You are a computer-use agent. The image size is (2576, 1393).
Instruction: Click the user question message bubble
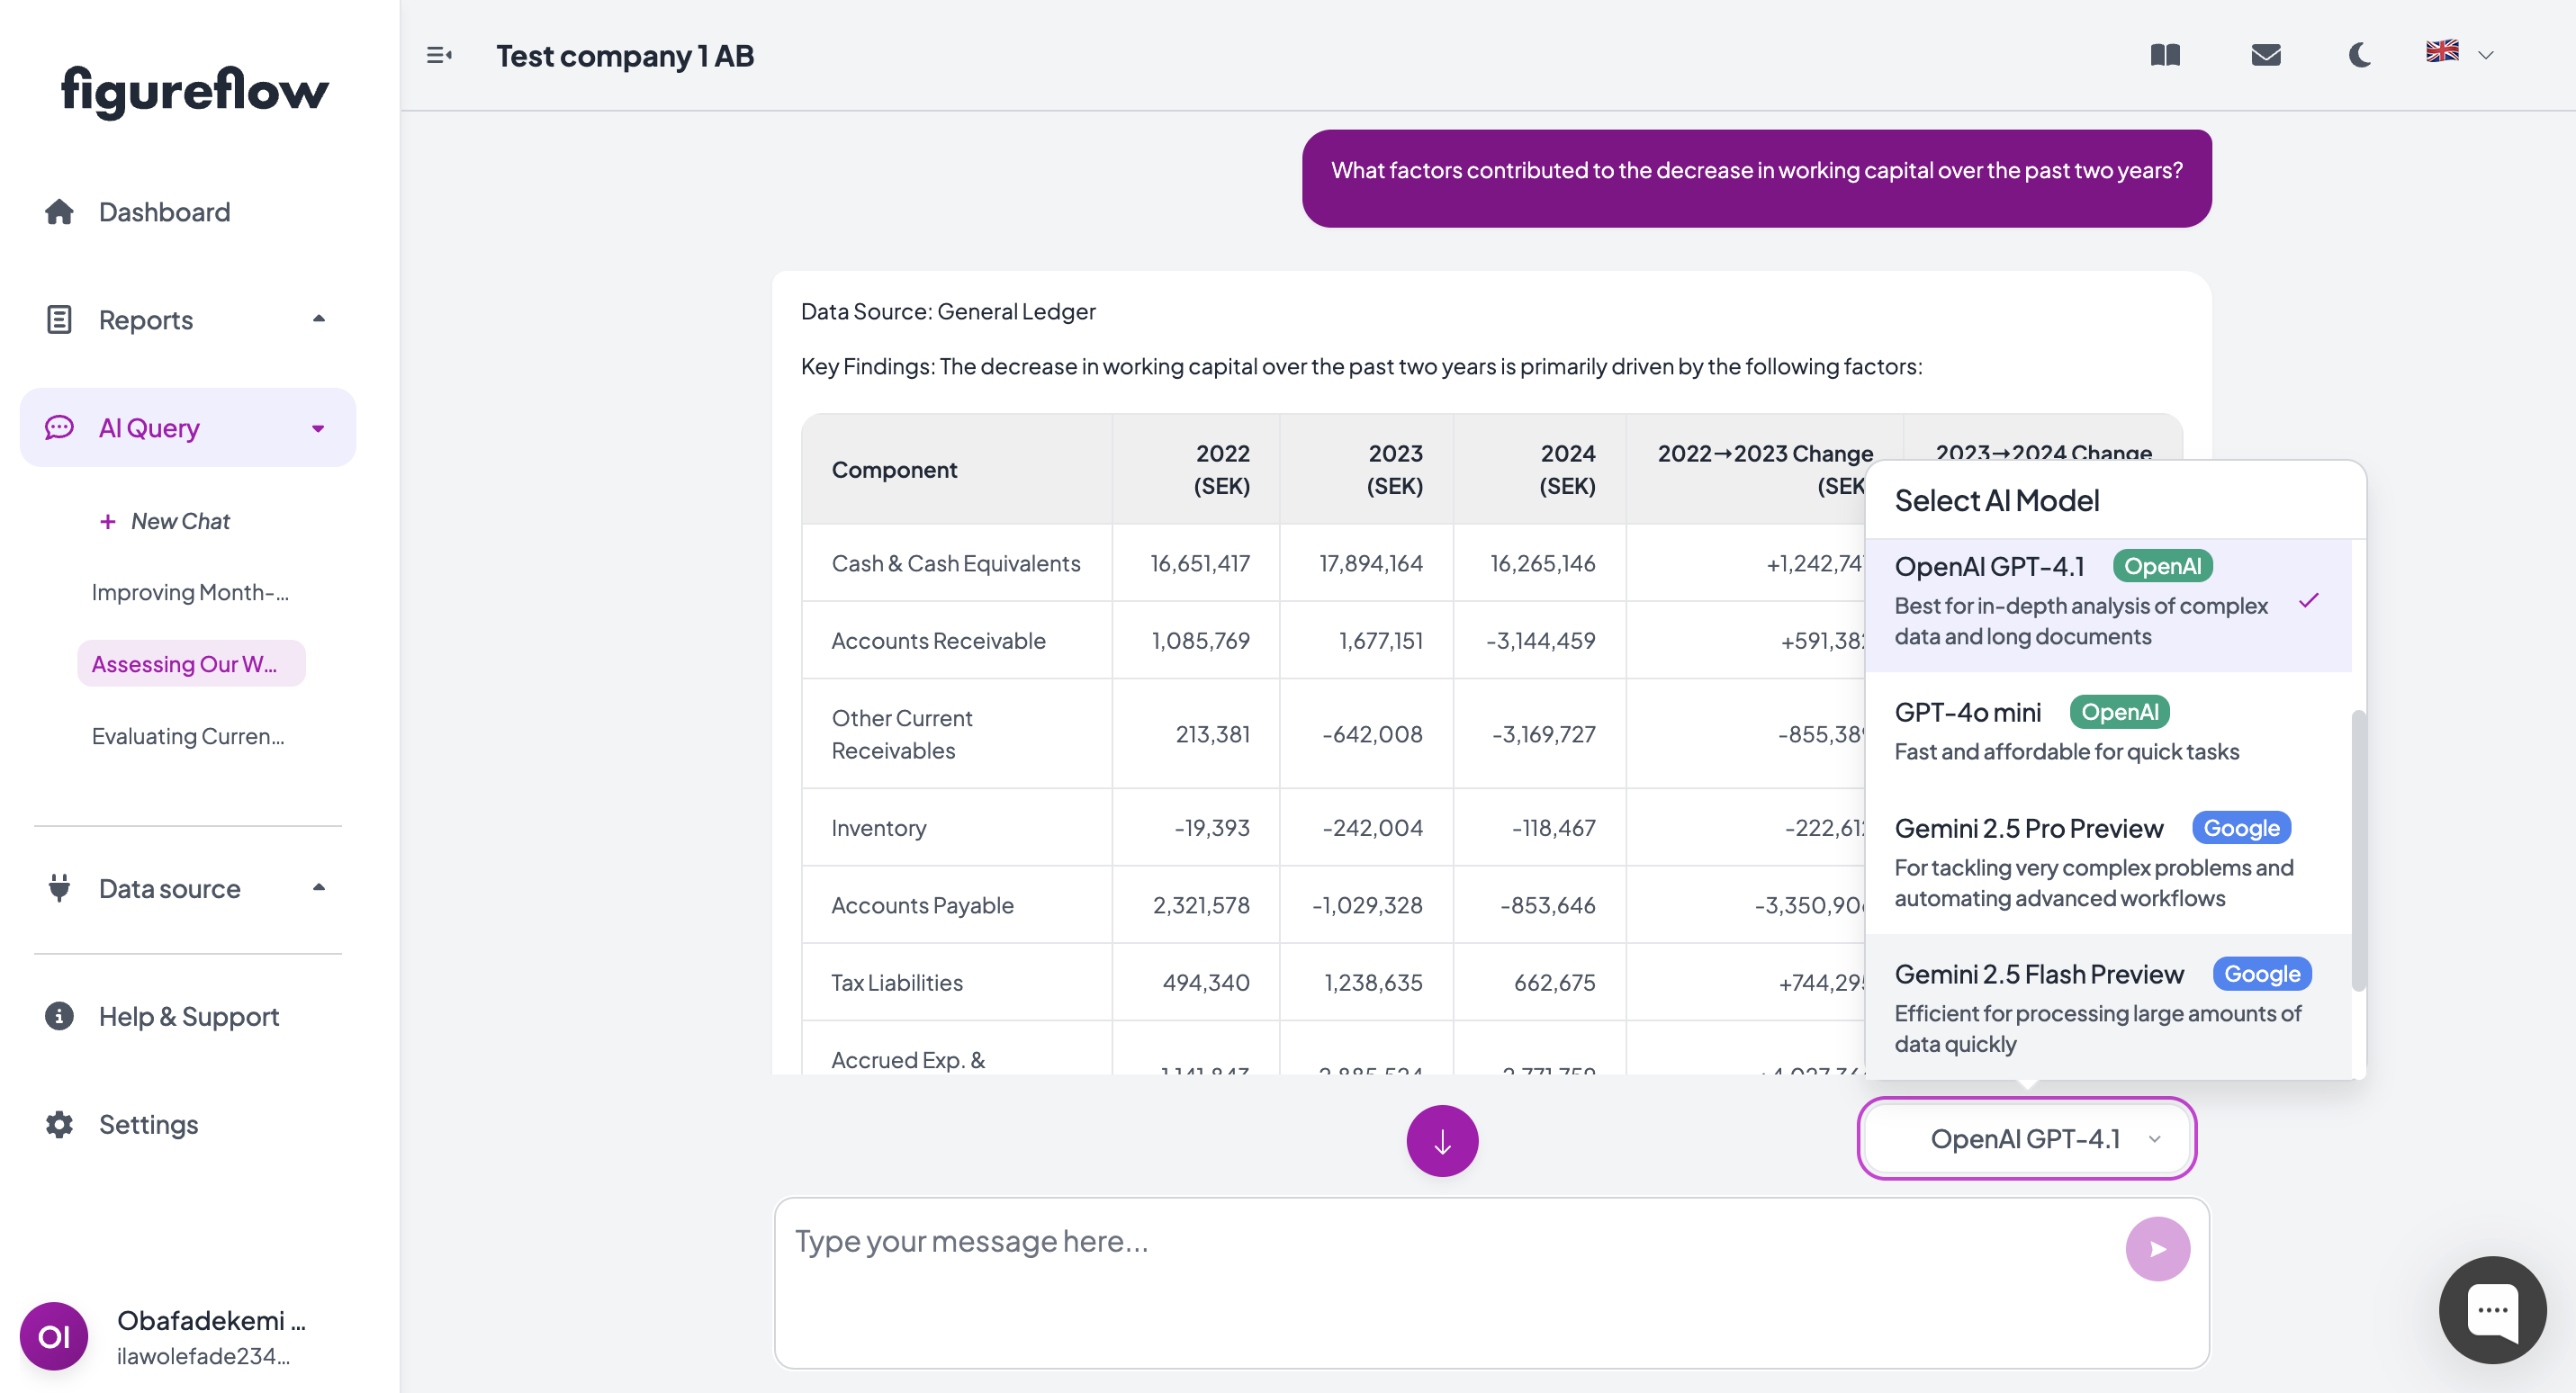tap(1756, 178)
